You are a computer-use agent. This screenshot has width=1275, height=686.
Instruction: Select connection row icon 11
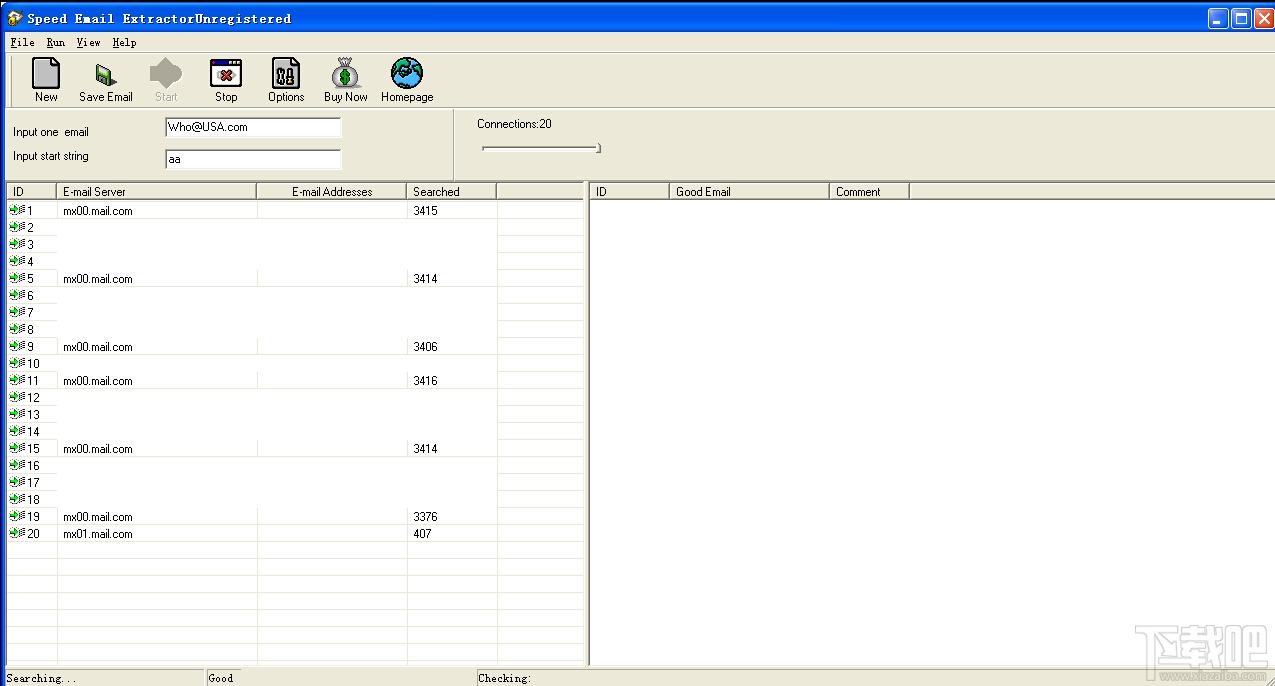pos(17,380)
